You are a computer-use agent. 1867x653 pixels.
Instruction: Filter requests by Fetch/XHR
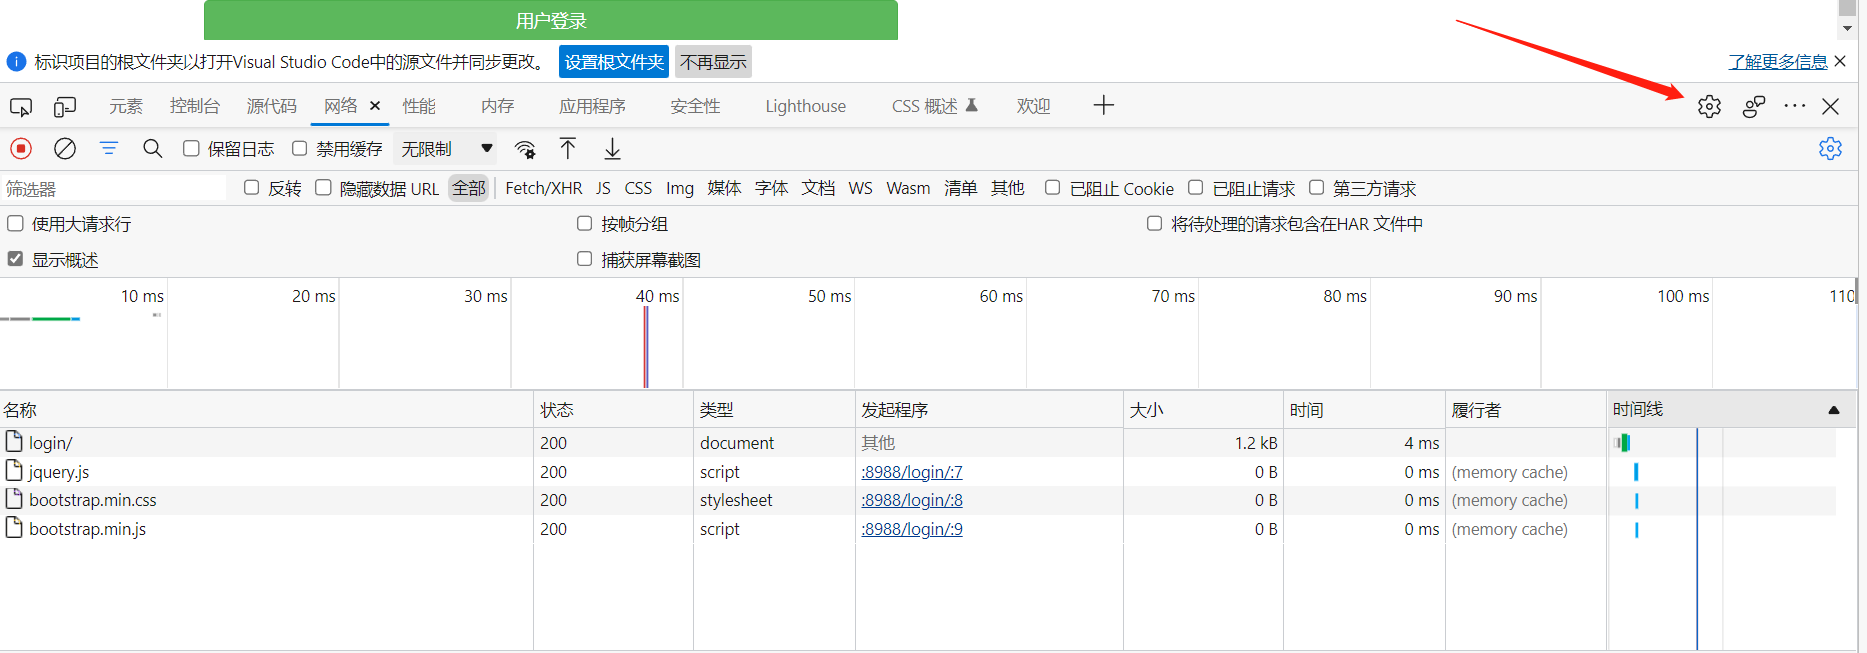point(544,188)
